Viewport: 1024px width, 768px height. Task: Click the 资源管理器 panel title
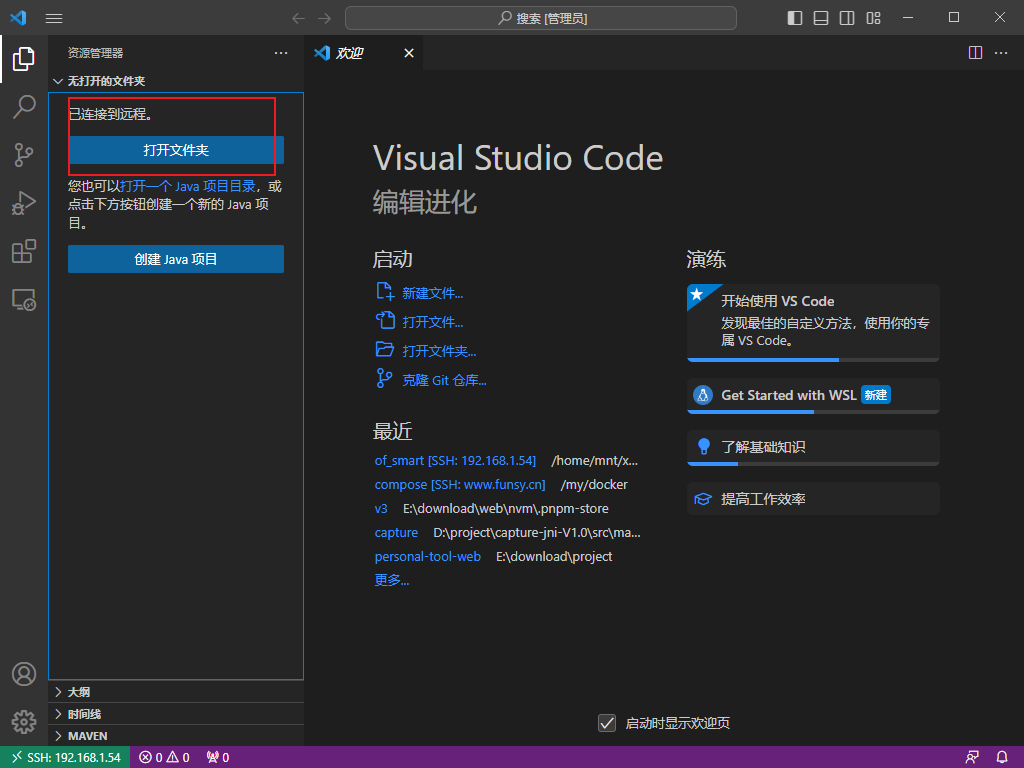point(95,53)
